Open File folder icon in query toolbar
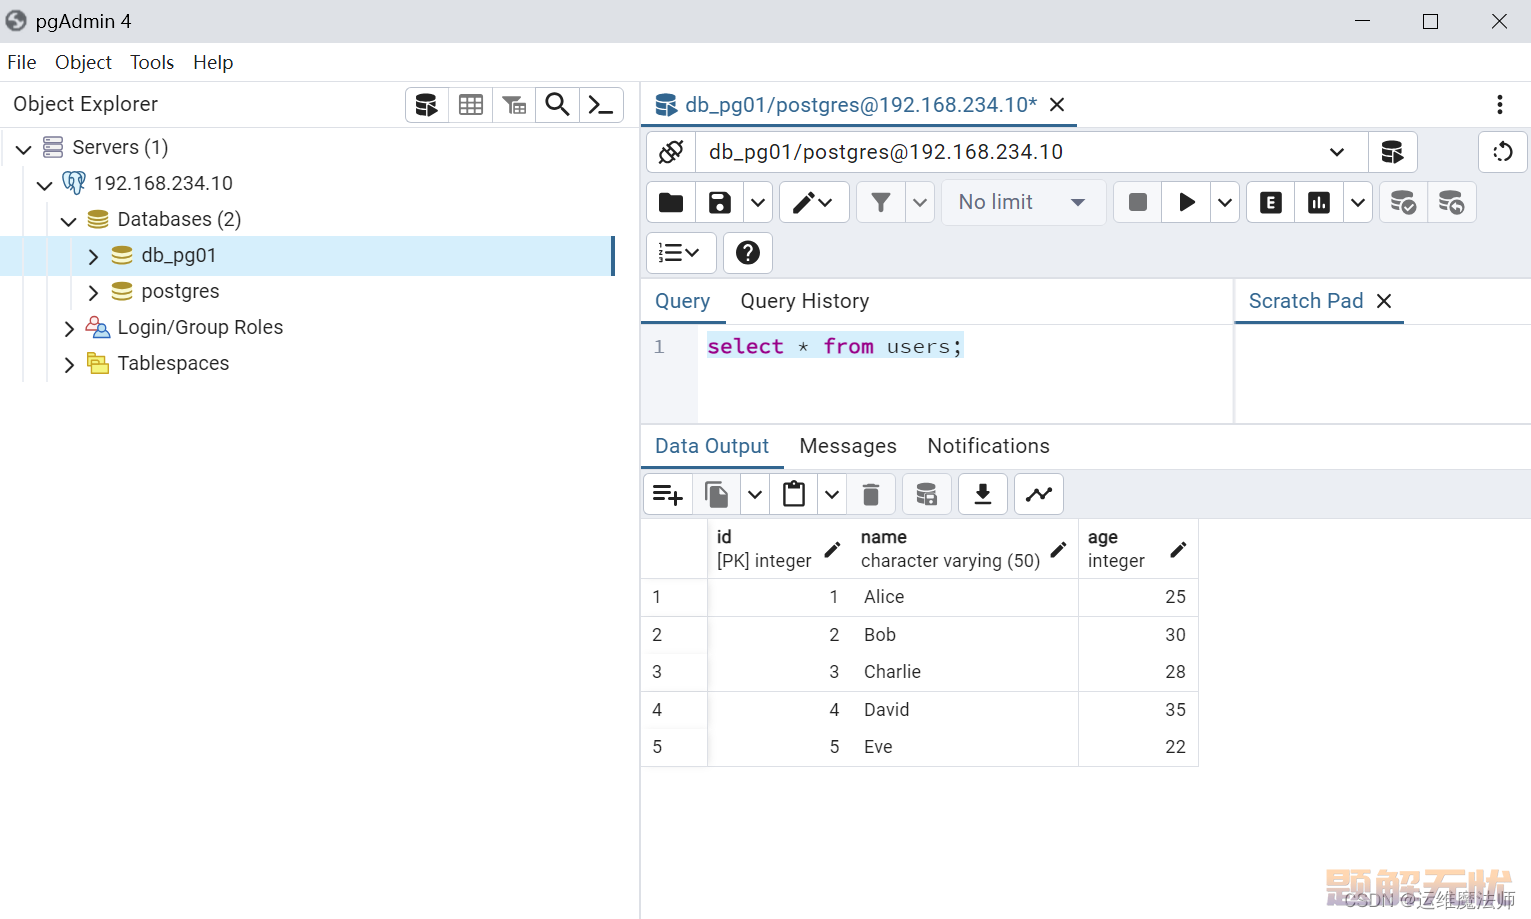 click(671, 202)
